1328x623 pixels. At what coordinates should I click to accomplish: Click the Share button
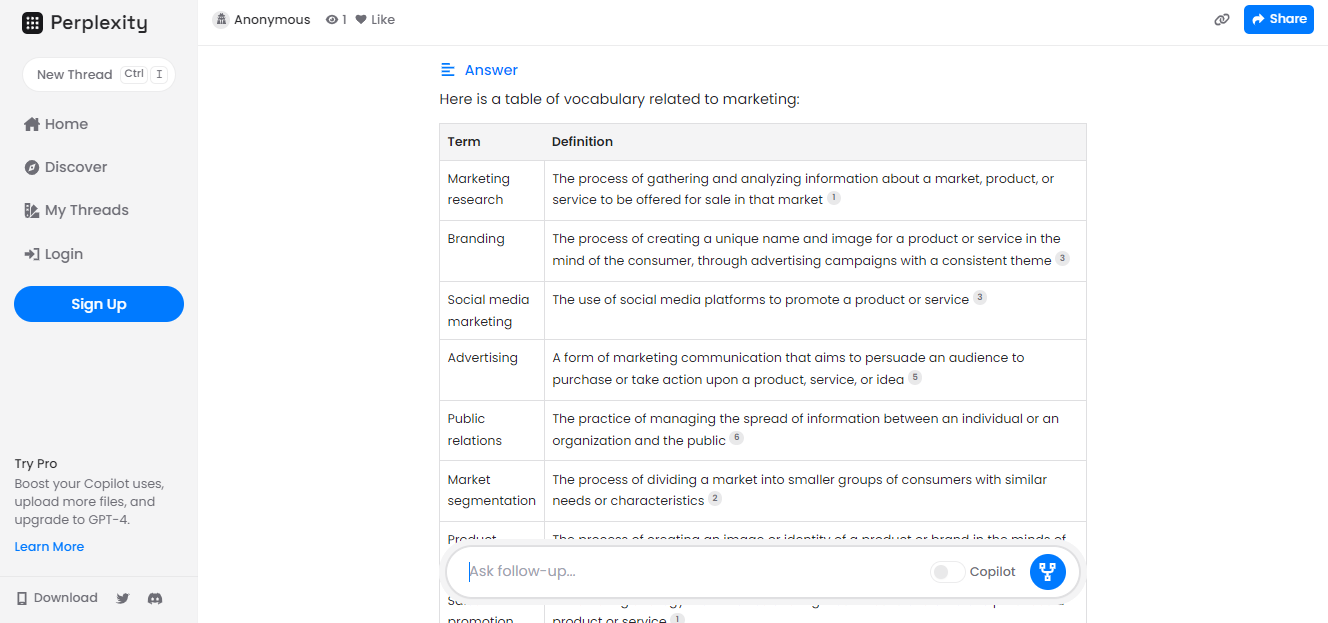point(1278,19)
